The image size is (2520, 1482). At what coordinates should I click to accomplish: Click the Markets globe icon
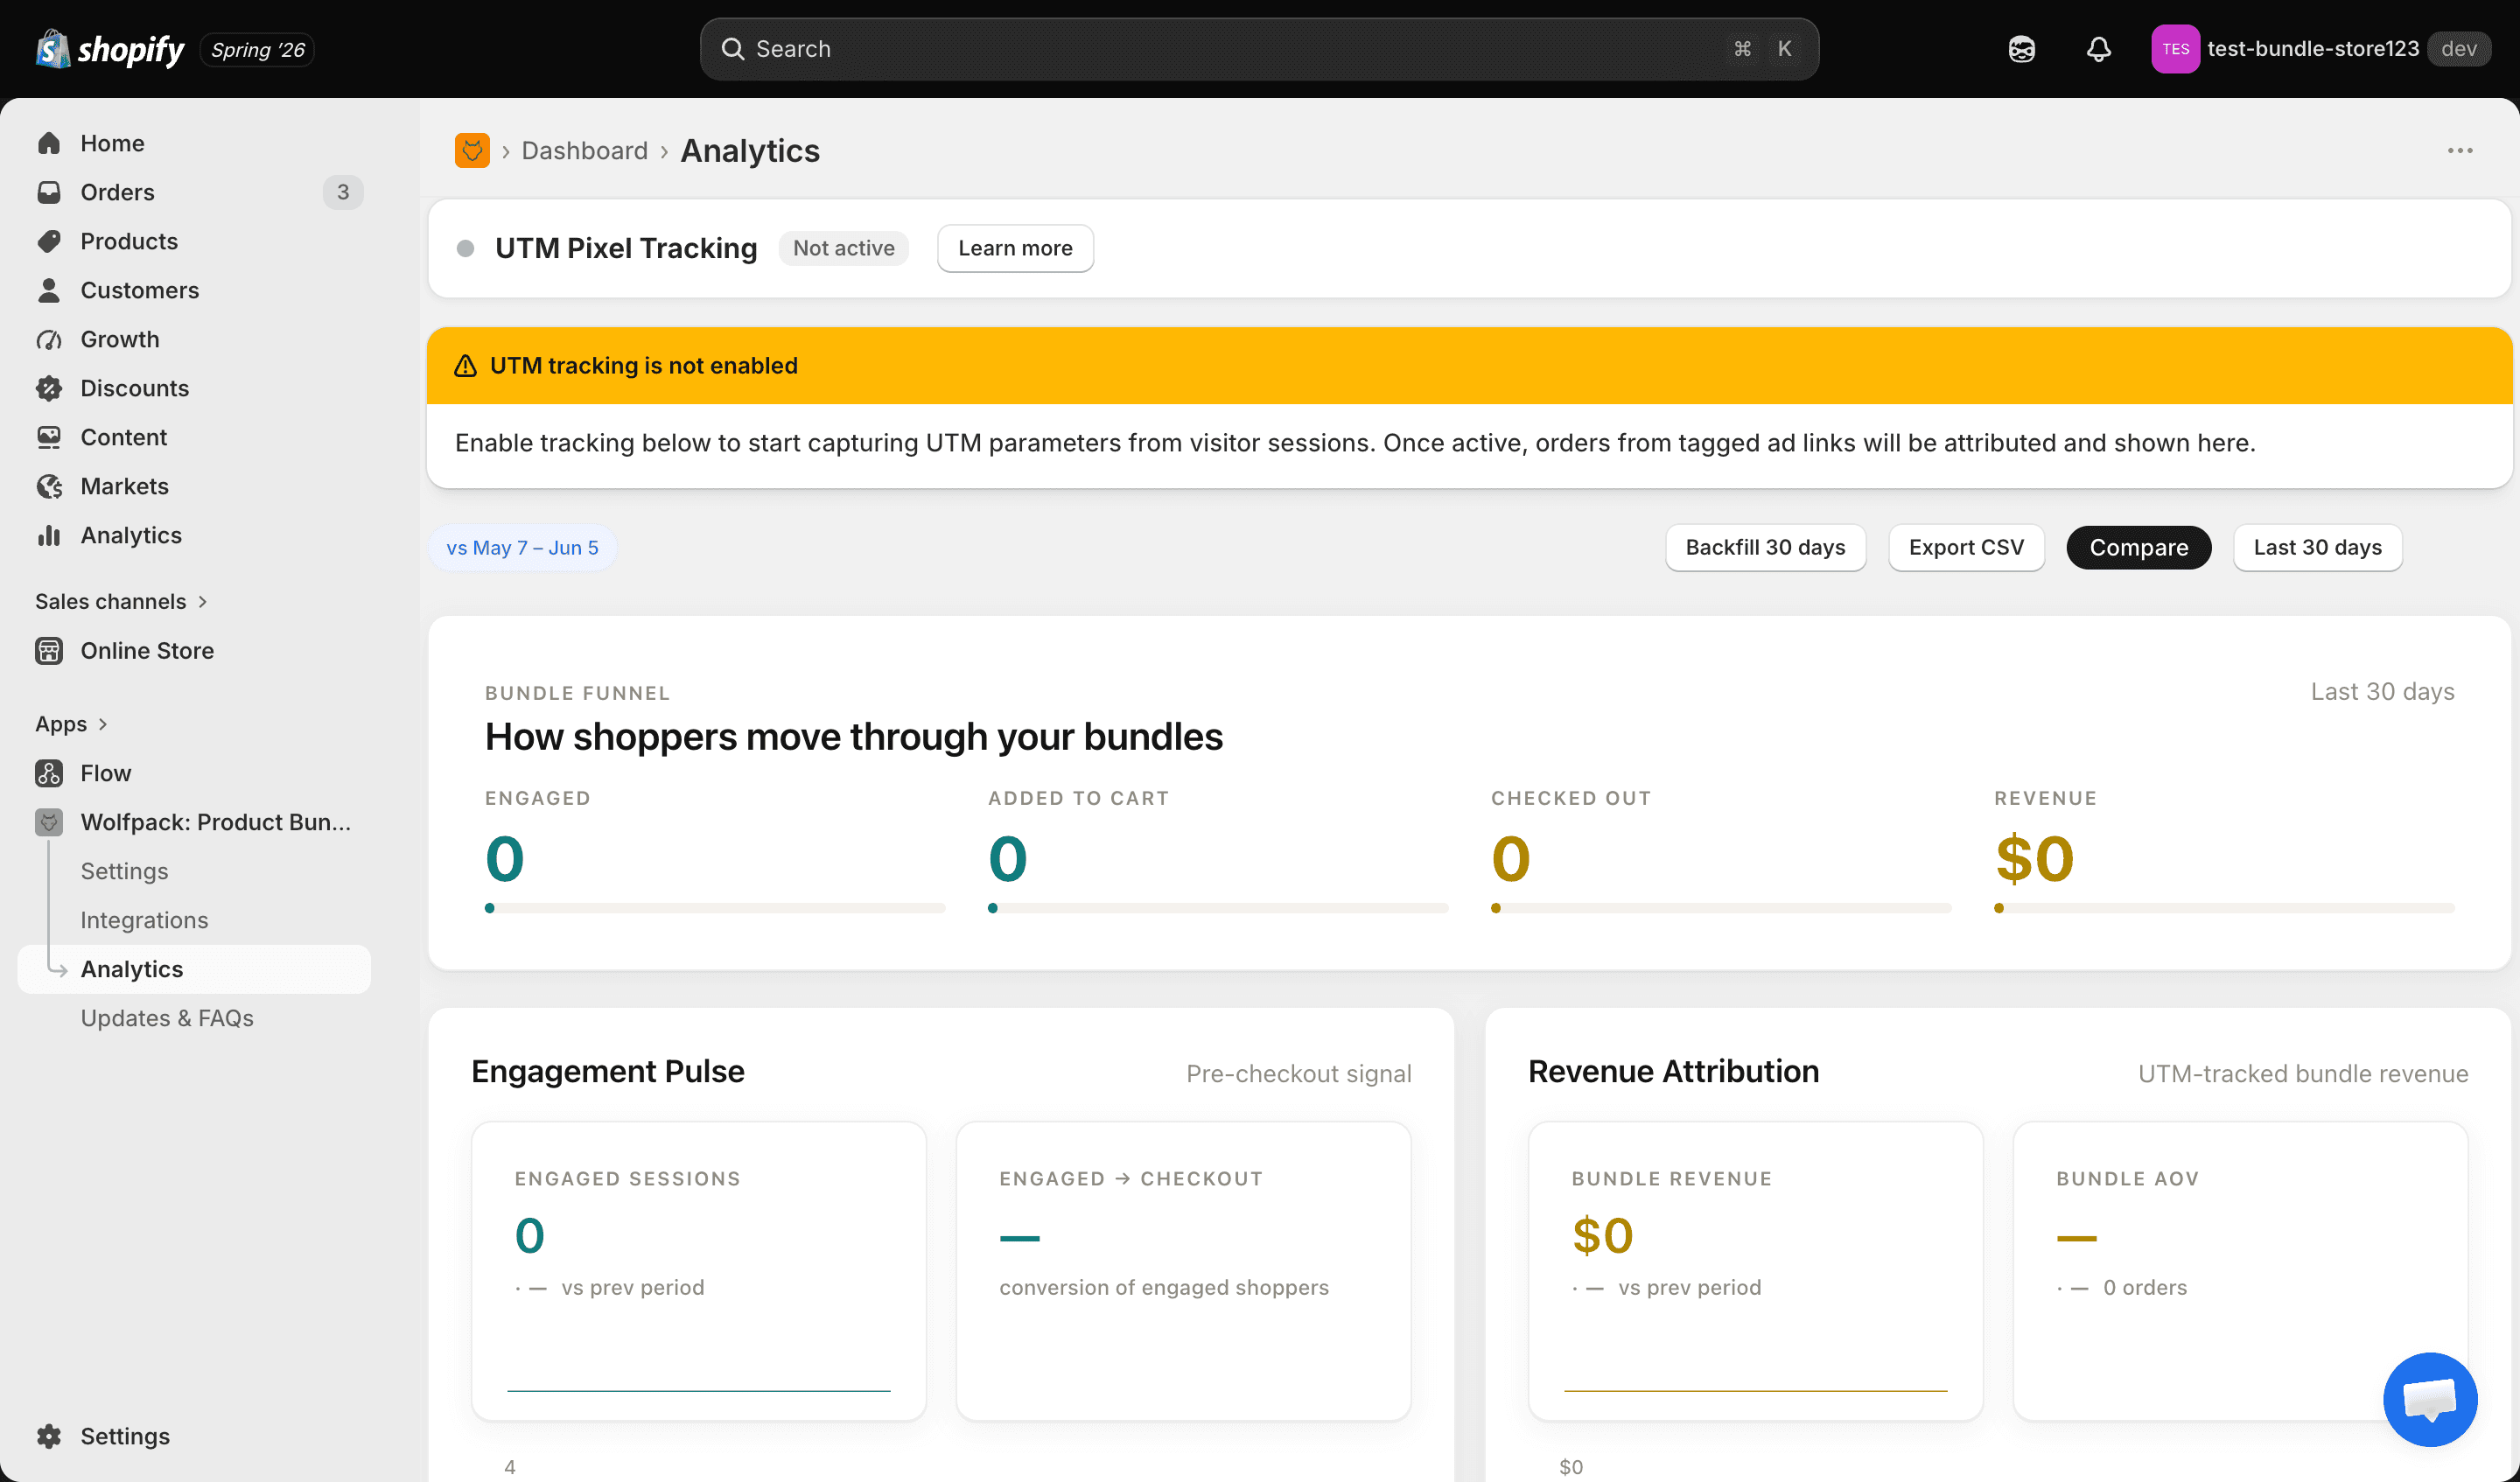49,486
